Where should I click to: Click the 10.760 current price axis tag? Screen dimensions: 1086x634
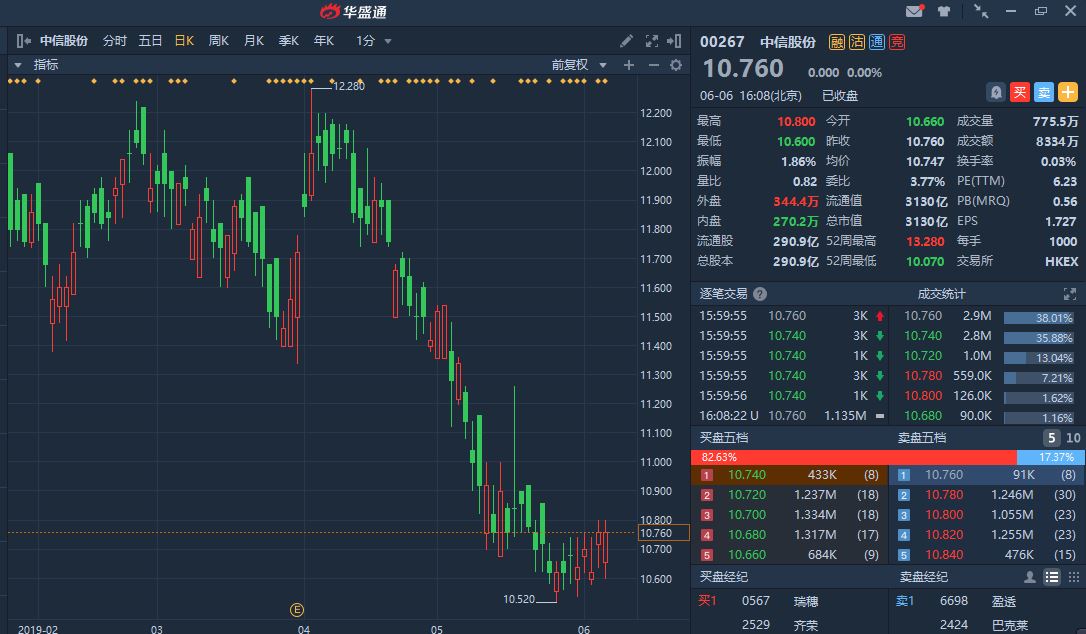click(663, 533)
